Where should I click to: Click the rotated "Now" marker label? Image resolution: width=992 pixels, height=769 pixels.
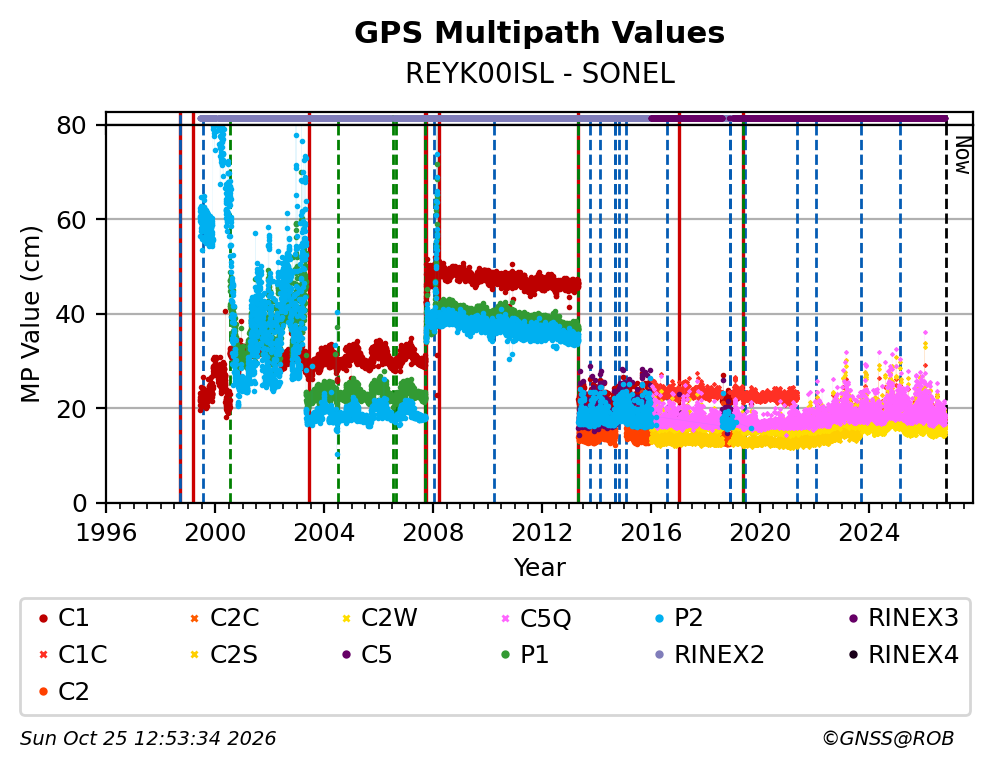(x=962, y=156)
